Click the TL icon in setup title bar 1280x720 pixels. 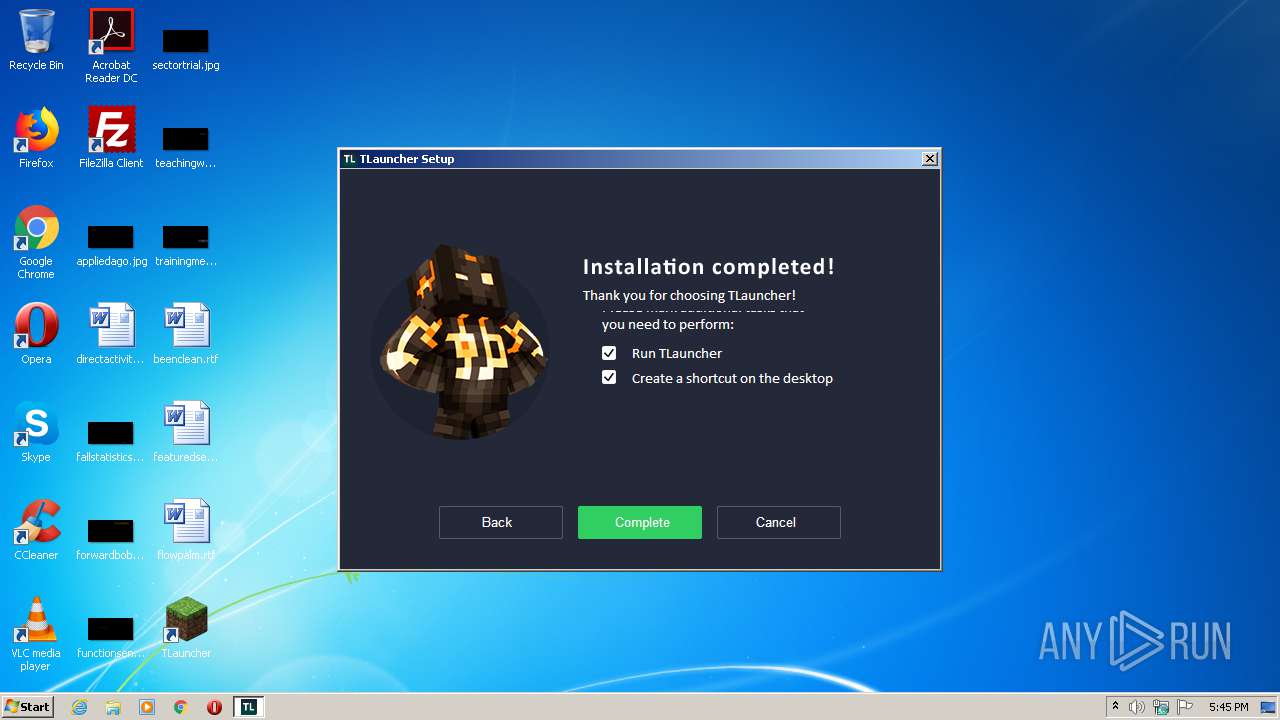click(349, 159)
